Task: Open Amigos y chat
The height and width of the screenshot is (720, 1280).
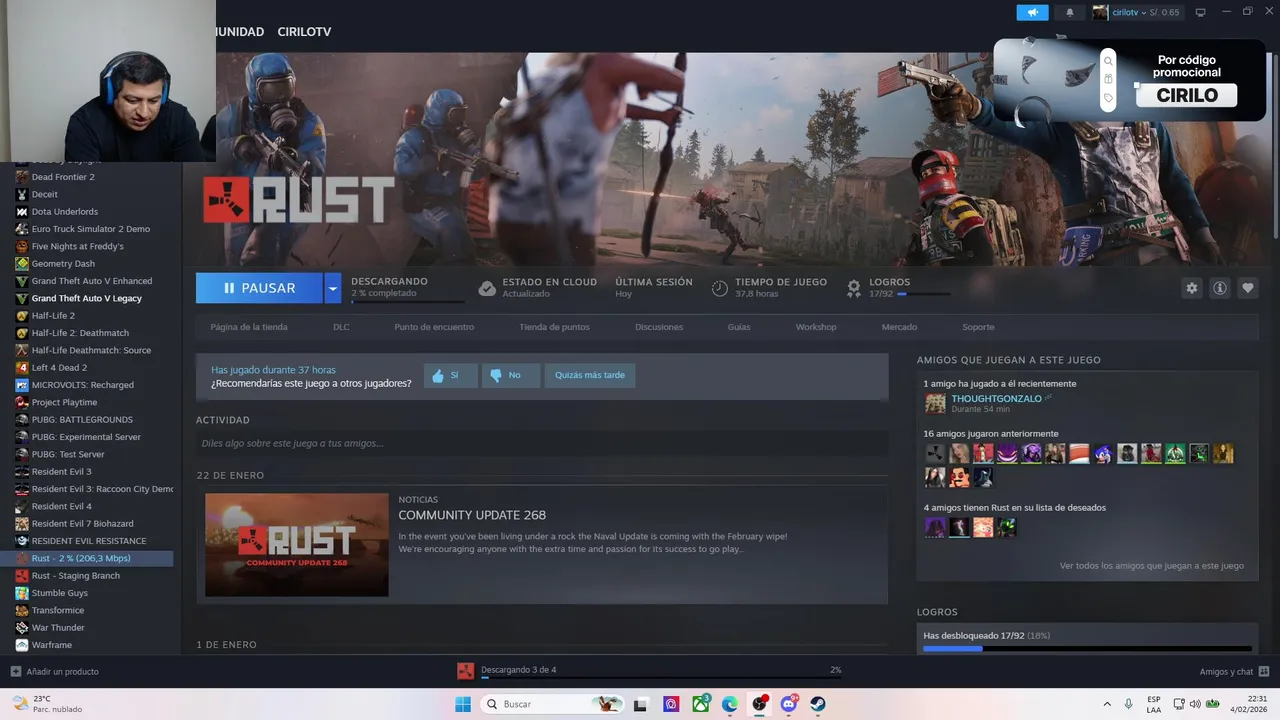Action: (1234, 672)
